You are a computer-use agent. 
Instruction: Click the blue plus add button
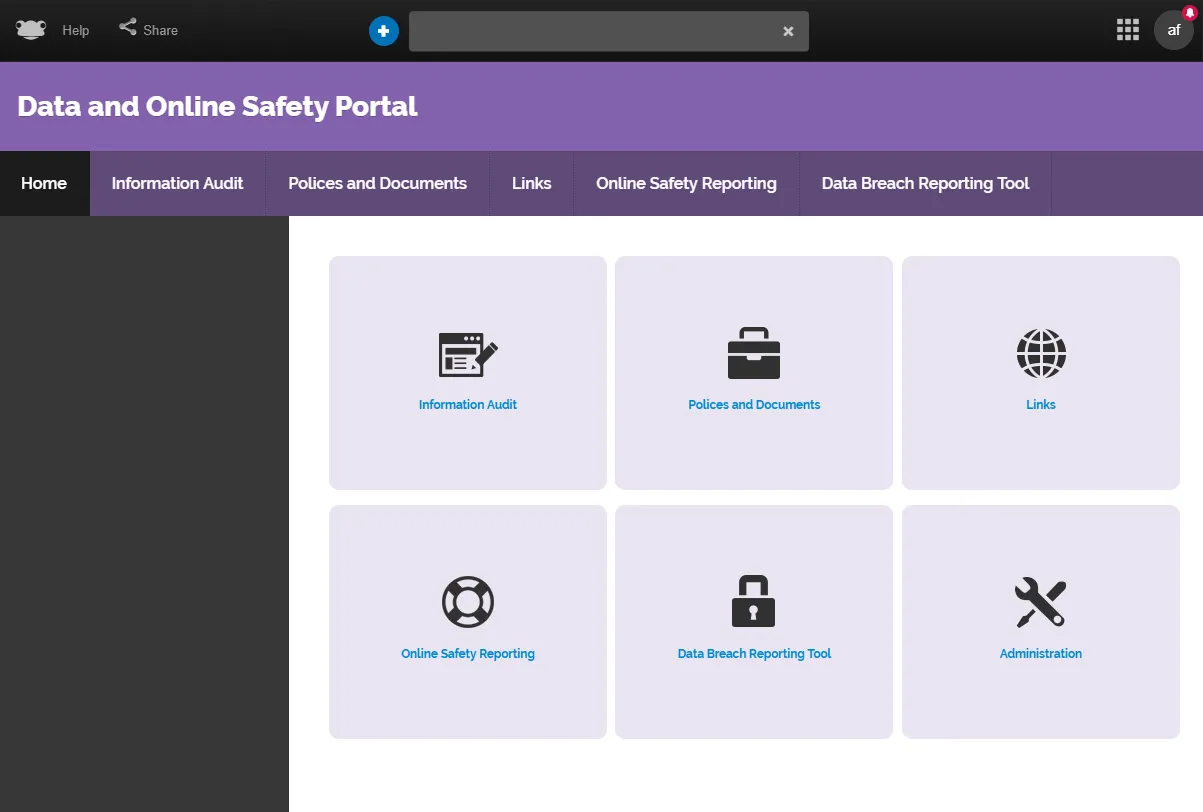click(384, 31)
